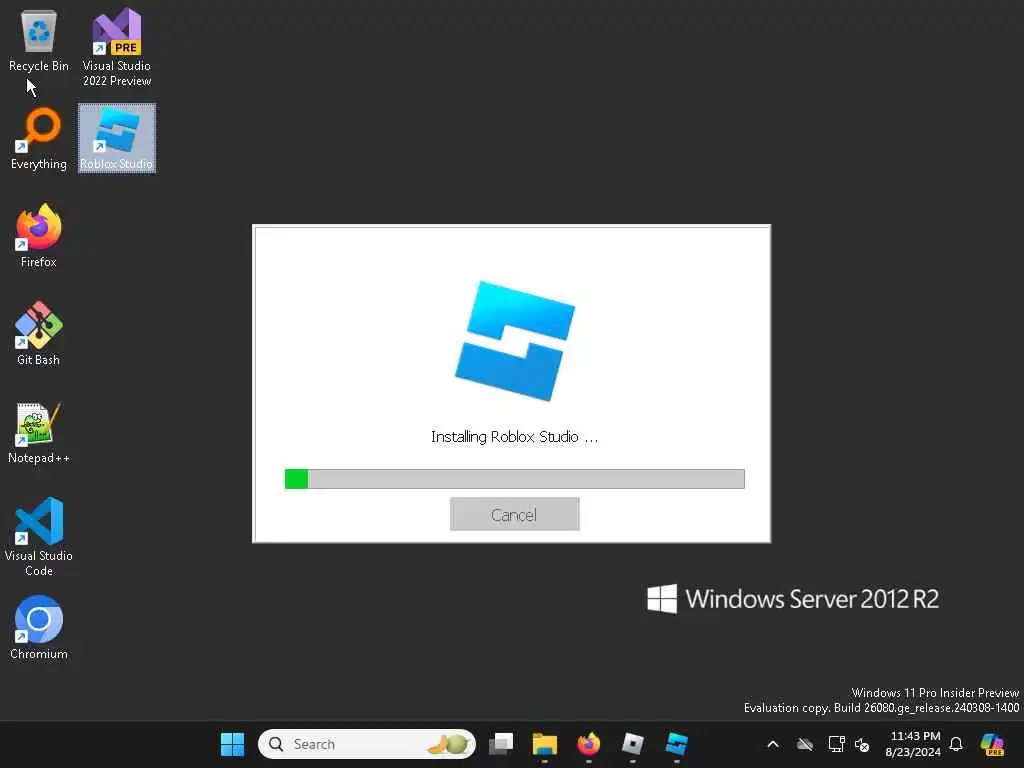
Task: Click the taskbar Search box
Action: (367, 744)
